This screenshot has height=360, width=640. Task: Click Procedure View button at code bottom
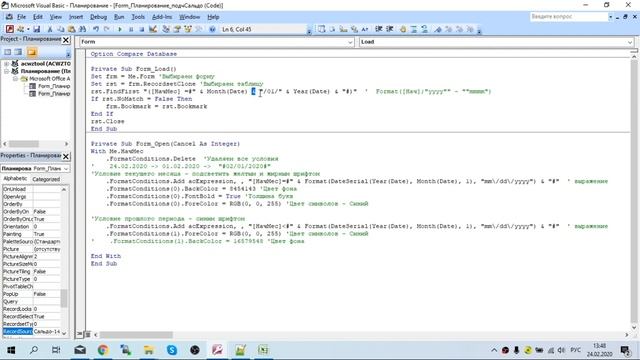[x=80, y=335]
